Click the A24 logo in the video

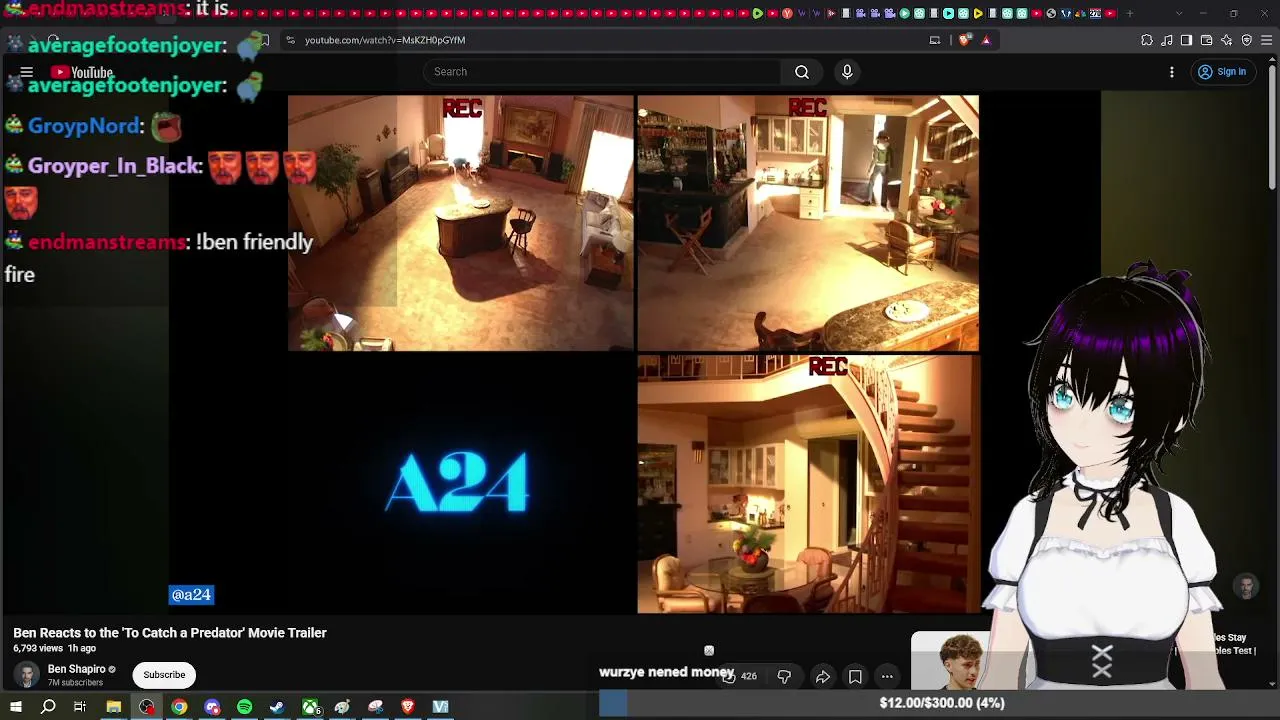(457, 482)
